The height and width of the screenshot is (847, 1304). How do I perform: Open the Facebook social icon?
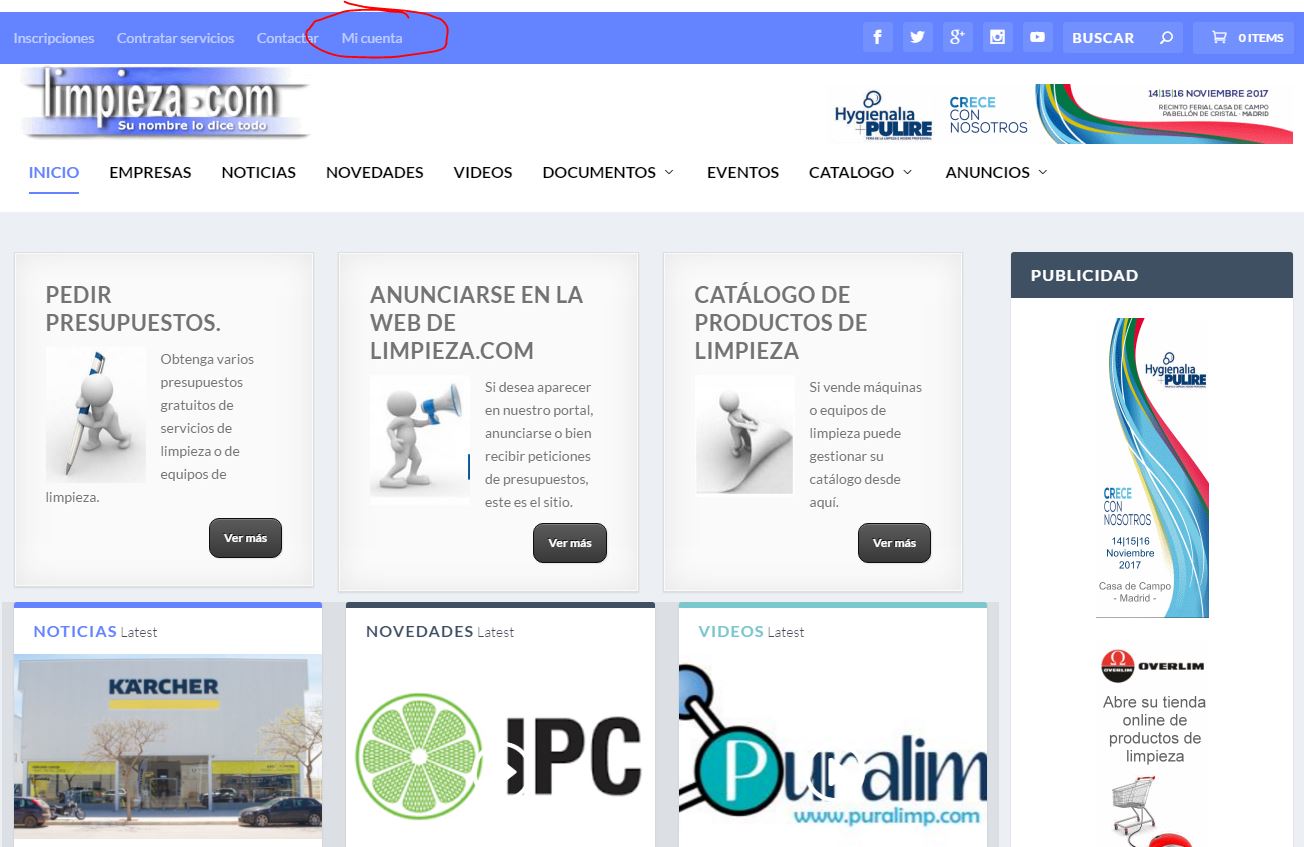click(877, 37)
